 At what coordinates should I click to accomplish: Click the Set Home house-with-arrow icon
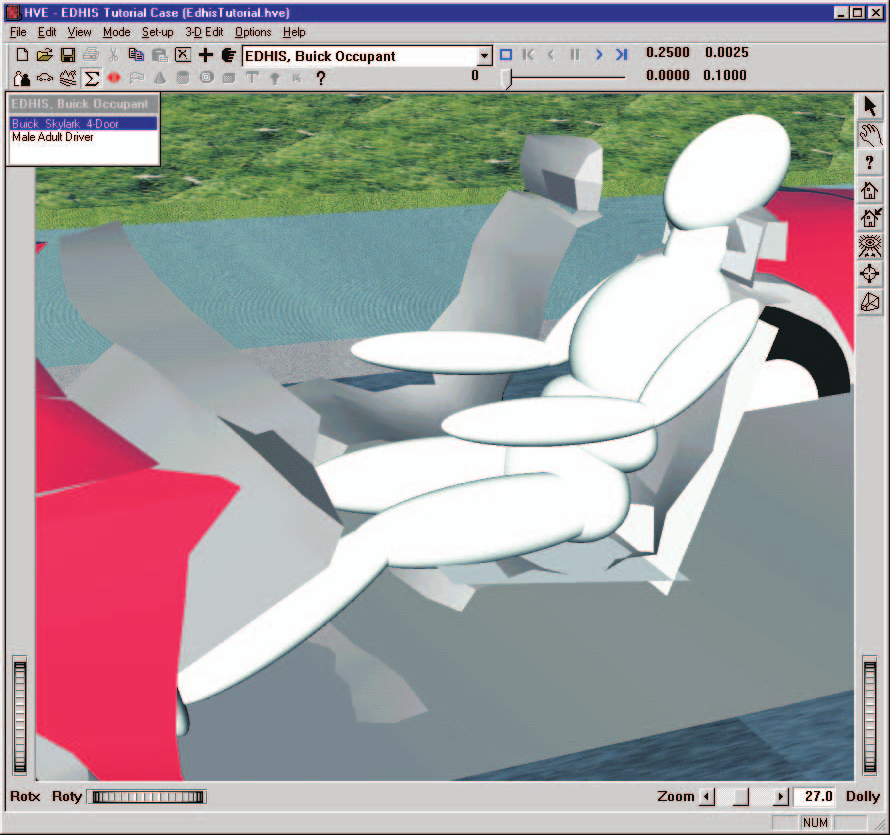[x=870, y=217]
